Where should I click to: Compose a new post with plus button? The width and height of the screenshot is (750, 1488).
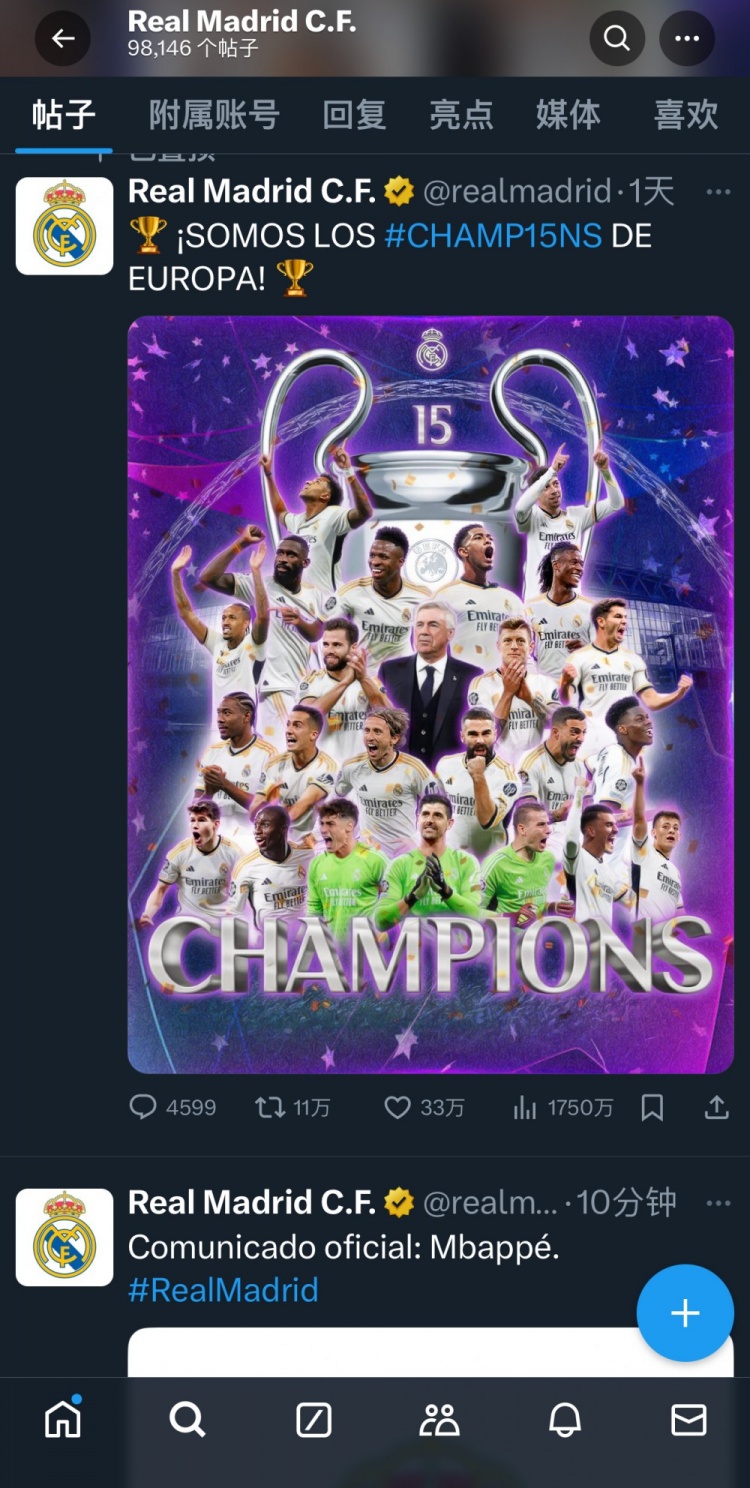685,1313
